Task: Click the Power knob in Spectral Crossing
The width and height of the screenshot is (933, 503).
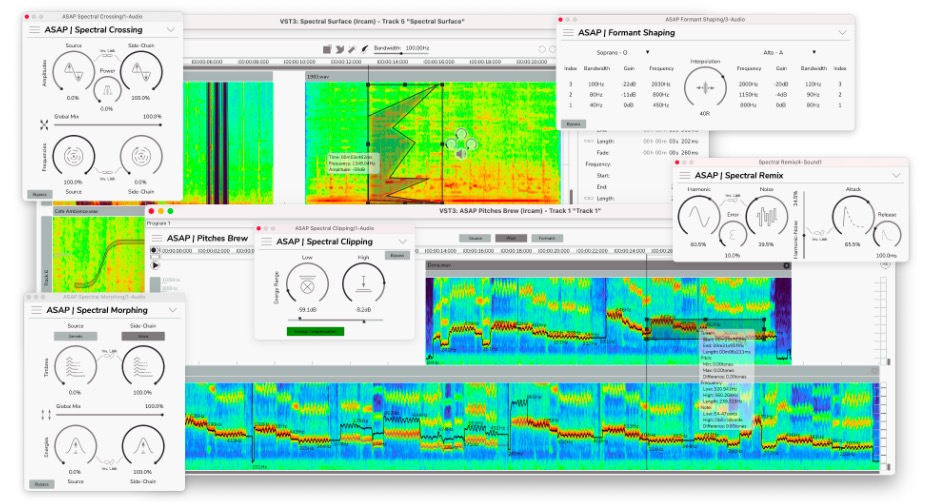Action: click(107, 90)
